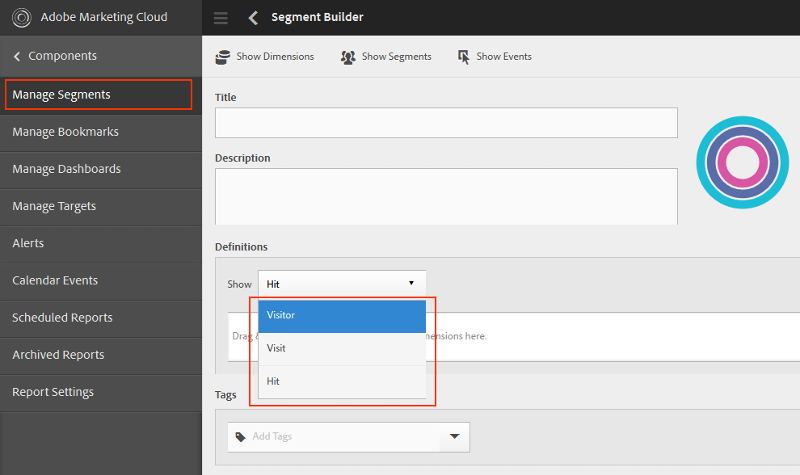Select Visitor from the dropdown list
The height and width of the screenshot is (475, 800).
point(342,316)
